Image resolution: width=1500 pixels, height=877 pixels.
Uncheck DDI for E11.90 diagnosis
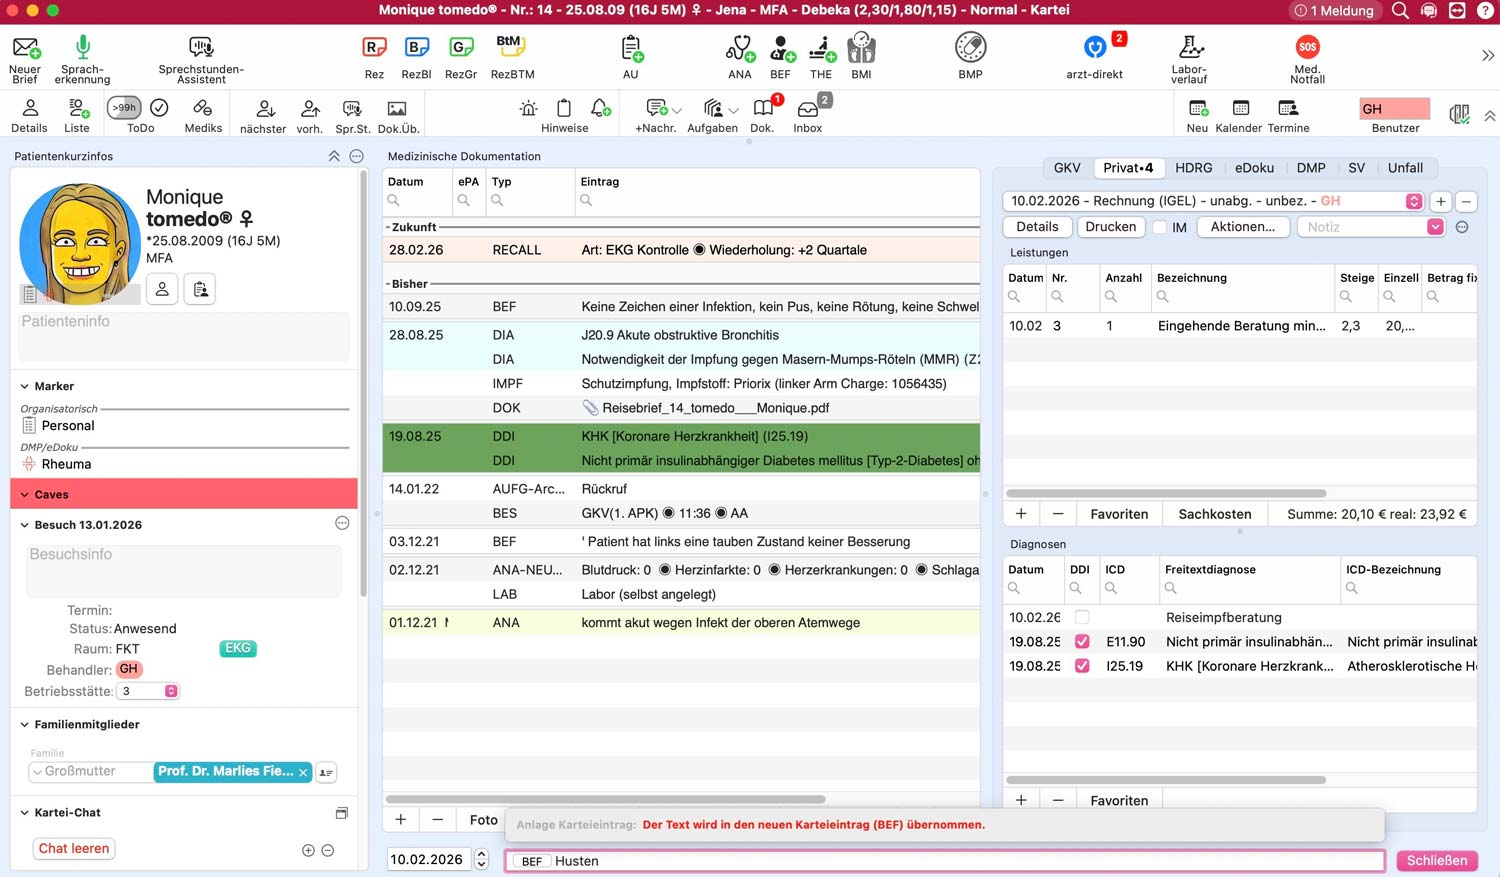click(1082, 642)
